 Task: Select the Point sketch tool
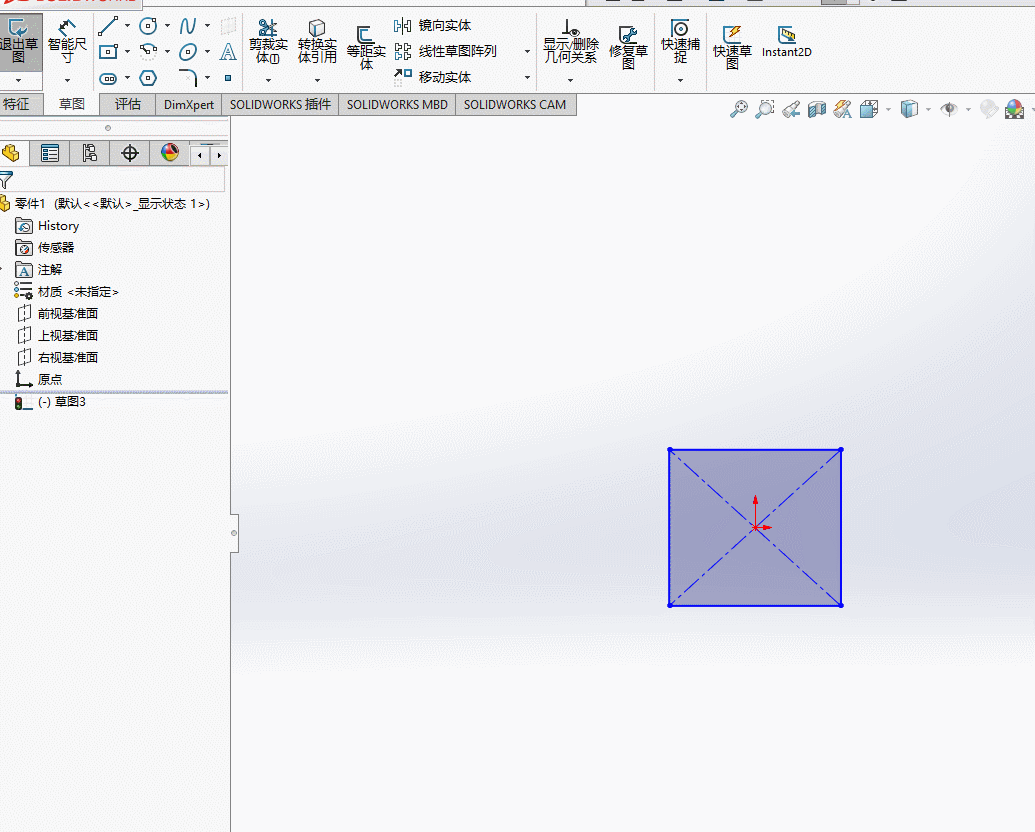pos(228,78)
